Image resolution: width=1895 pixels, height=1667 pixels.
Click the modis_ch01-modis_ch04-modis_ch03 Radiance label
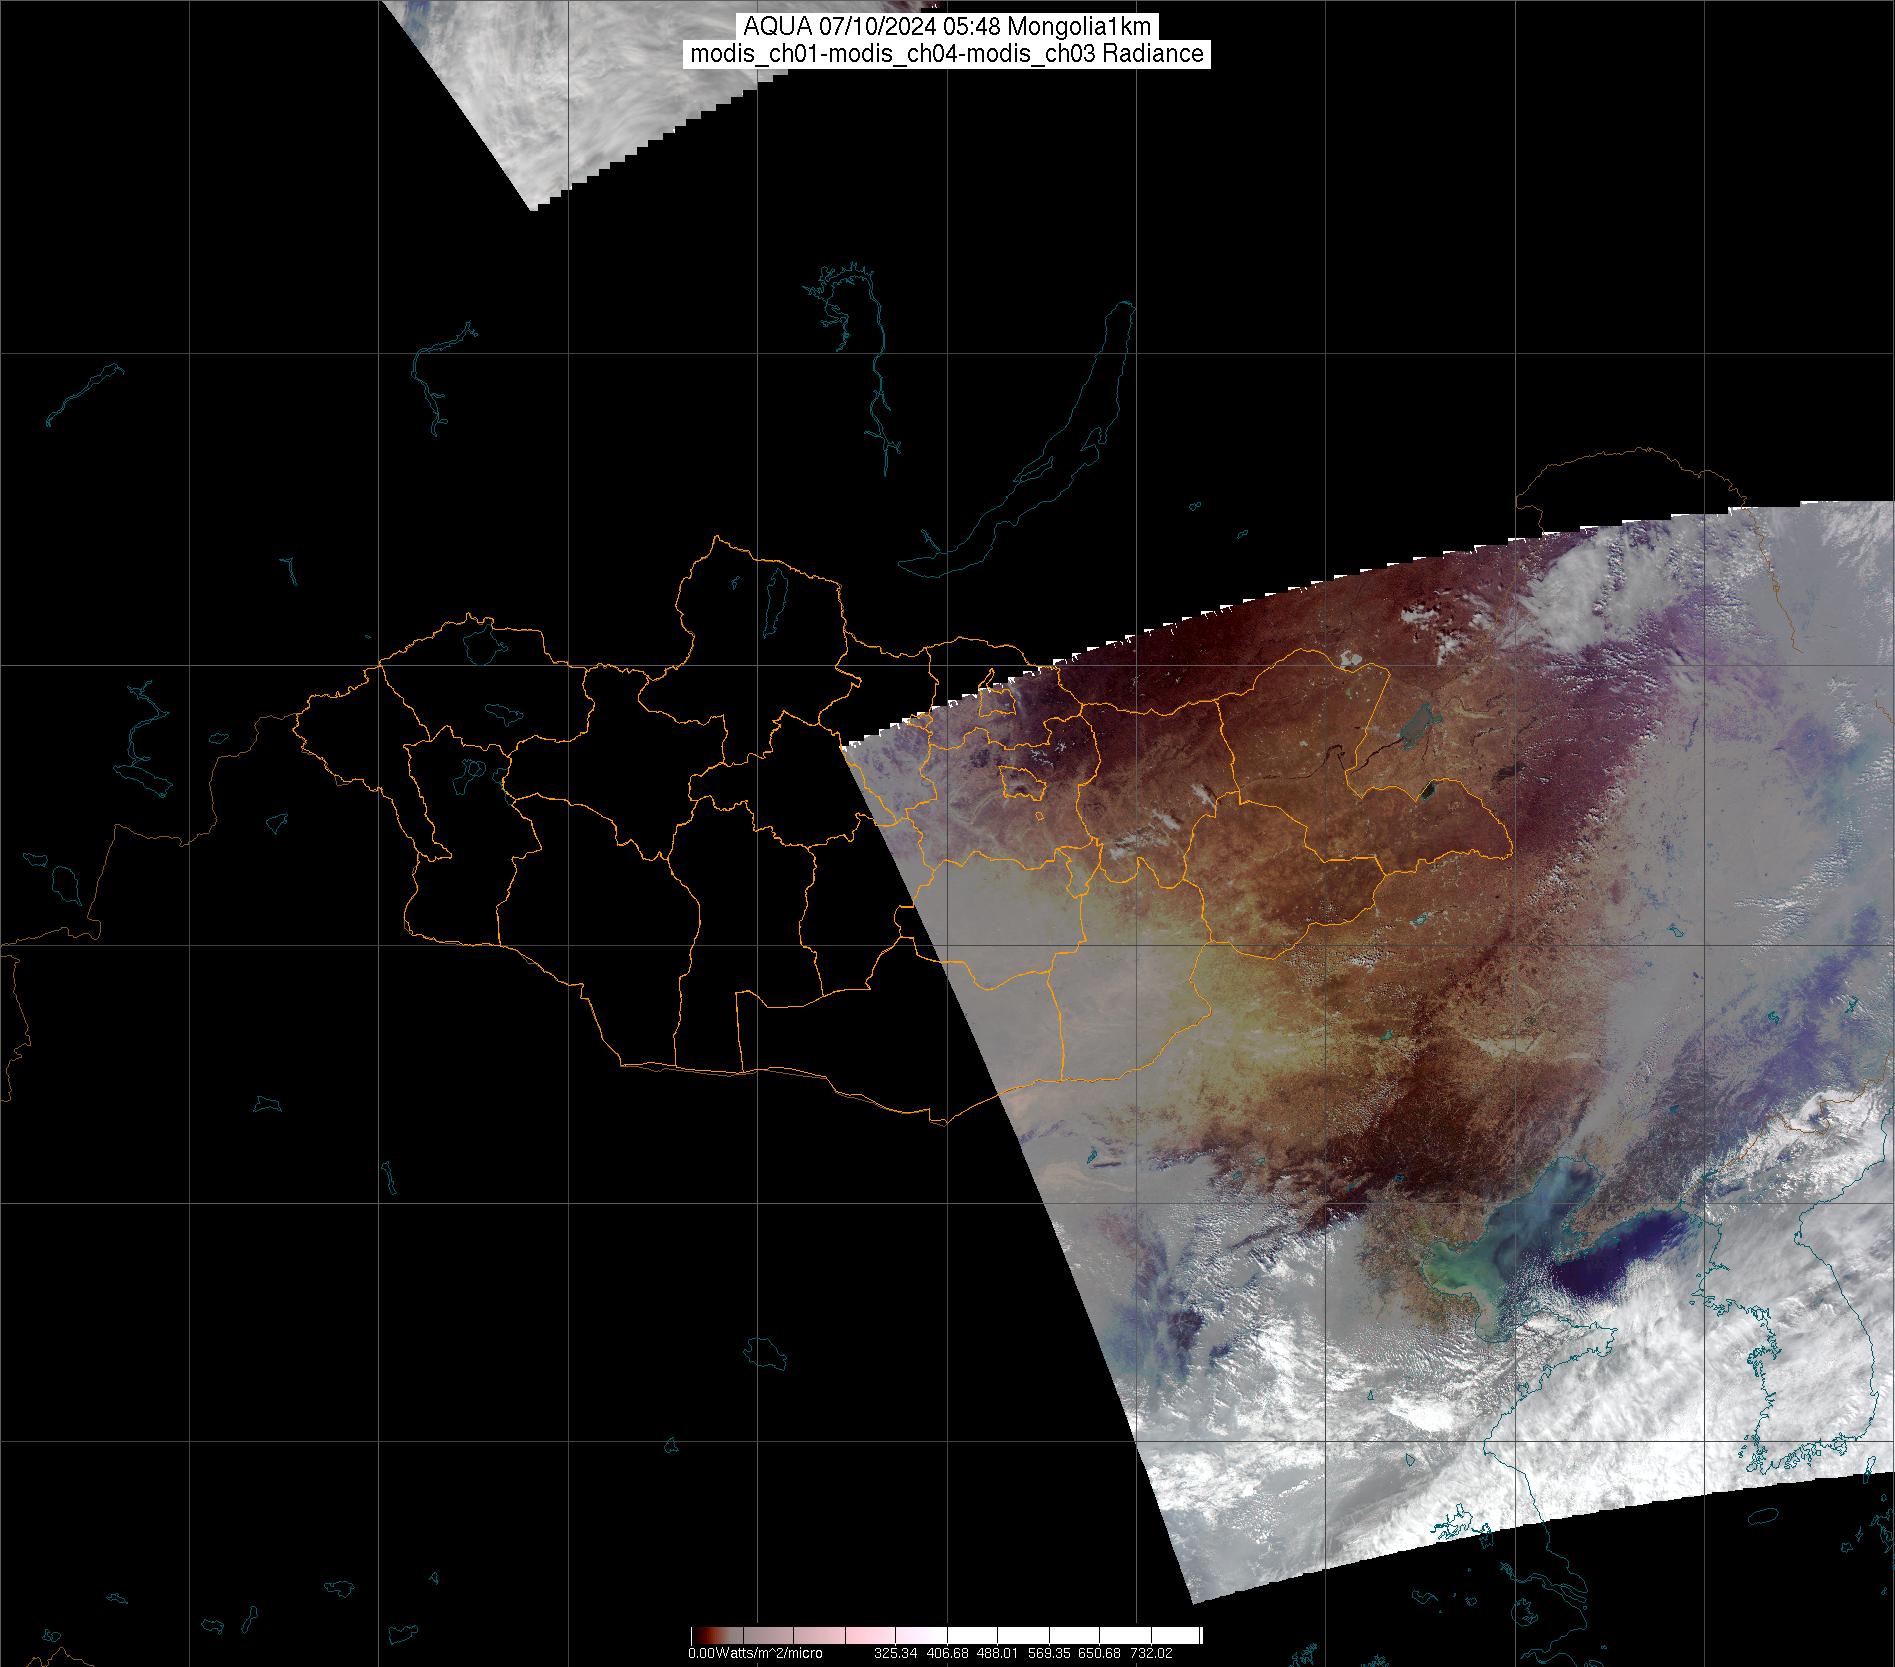[x=946, y=54]
